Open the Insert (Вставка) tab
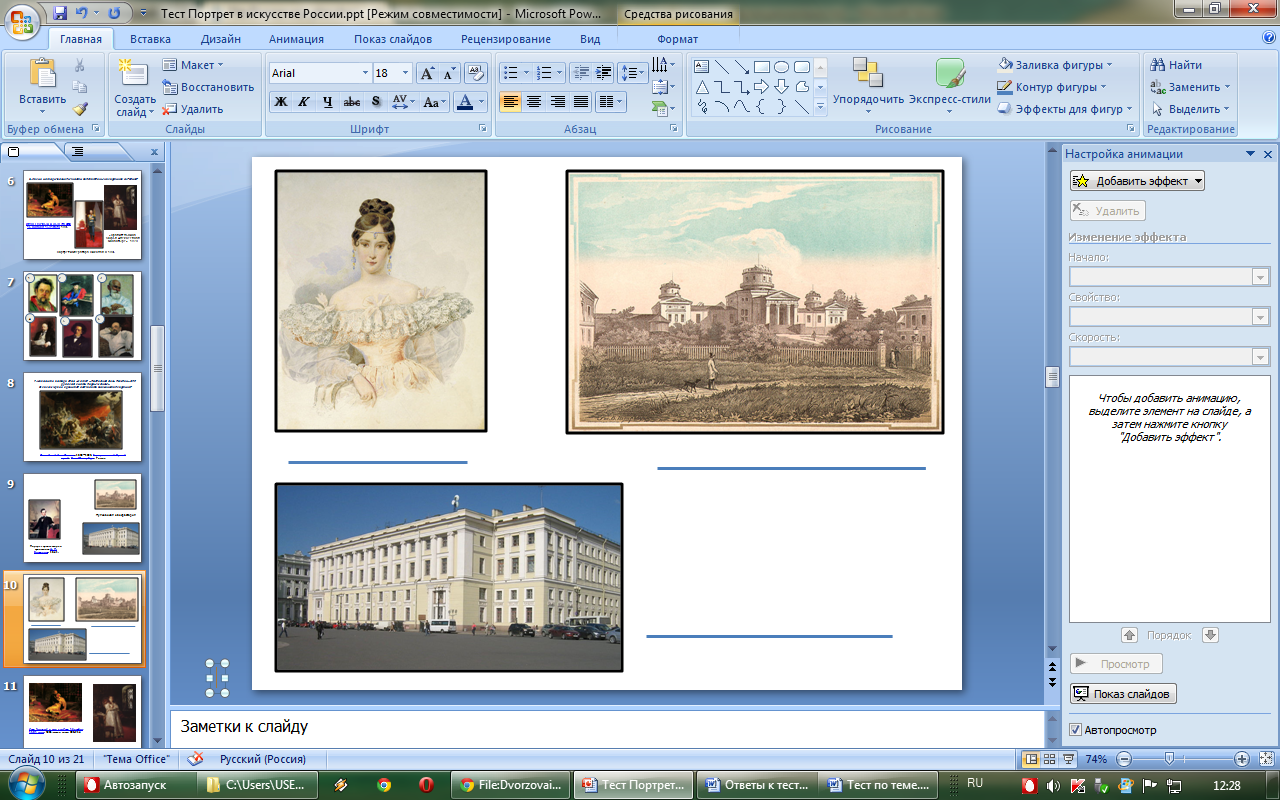 150,39
